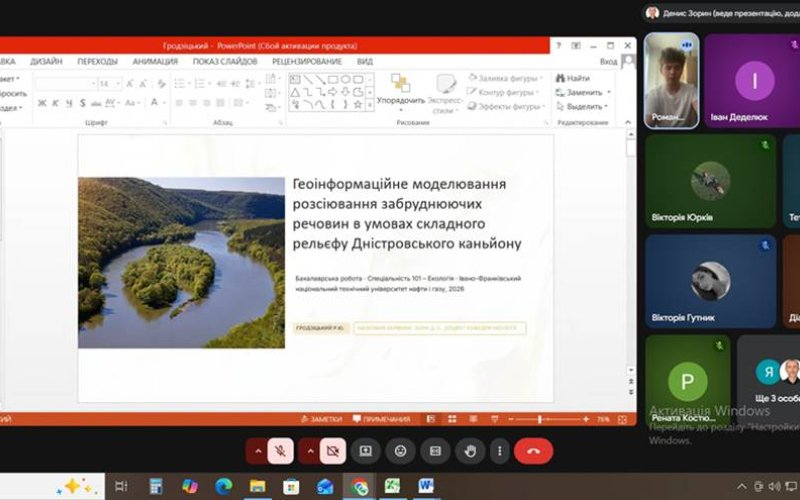Start slideshow from status bar icon

494,419
